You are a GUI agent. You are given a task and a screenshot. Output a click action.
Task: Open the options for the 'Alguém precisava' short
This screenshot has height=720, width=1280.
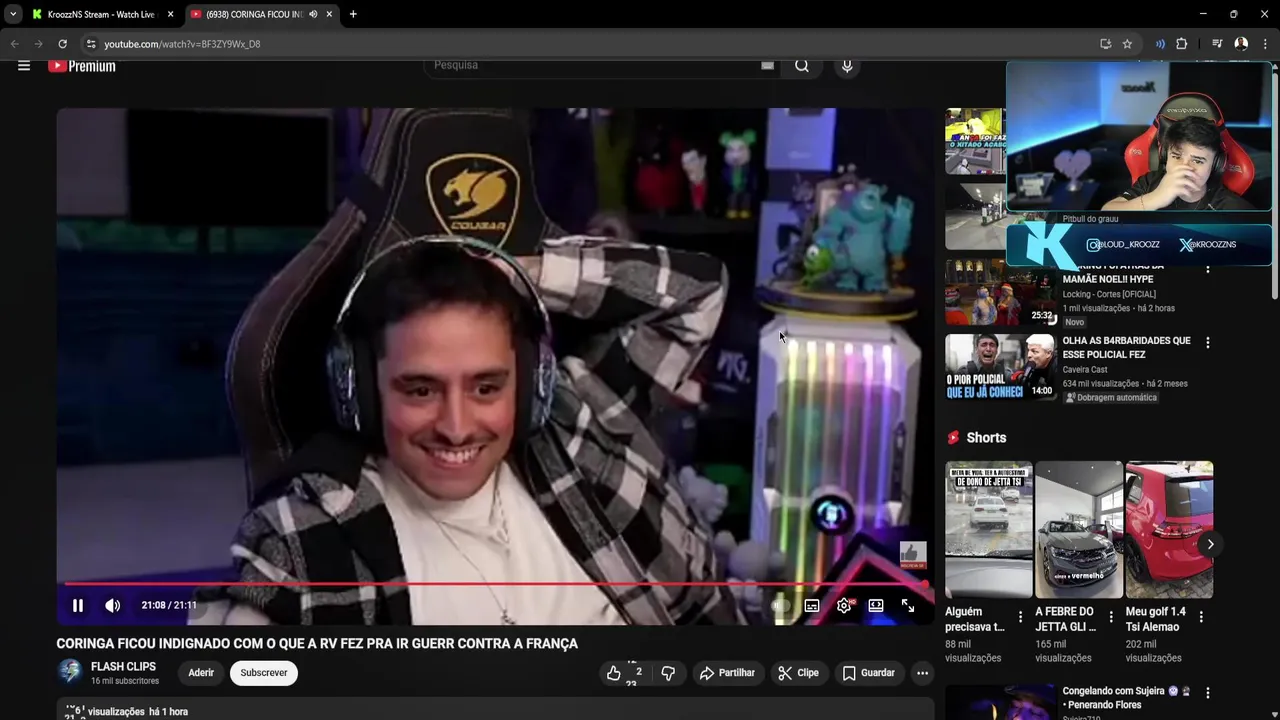1020,617
